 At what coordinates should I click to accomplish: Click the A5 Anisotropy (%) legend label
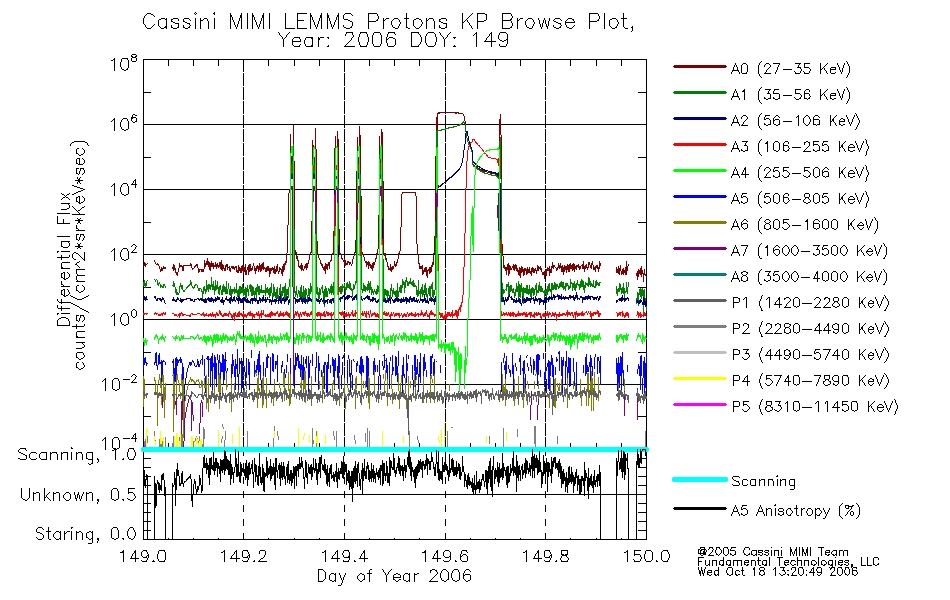(x=796, y=512)
